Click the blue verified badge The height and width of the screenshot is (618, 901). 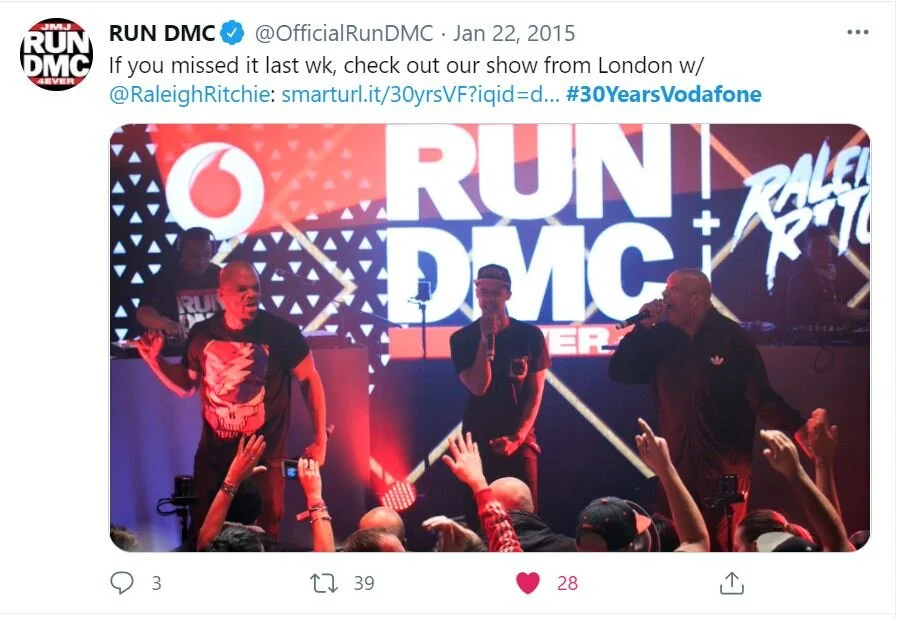(233, 33)
